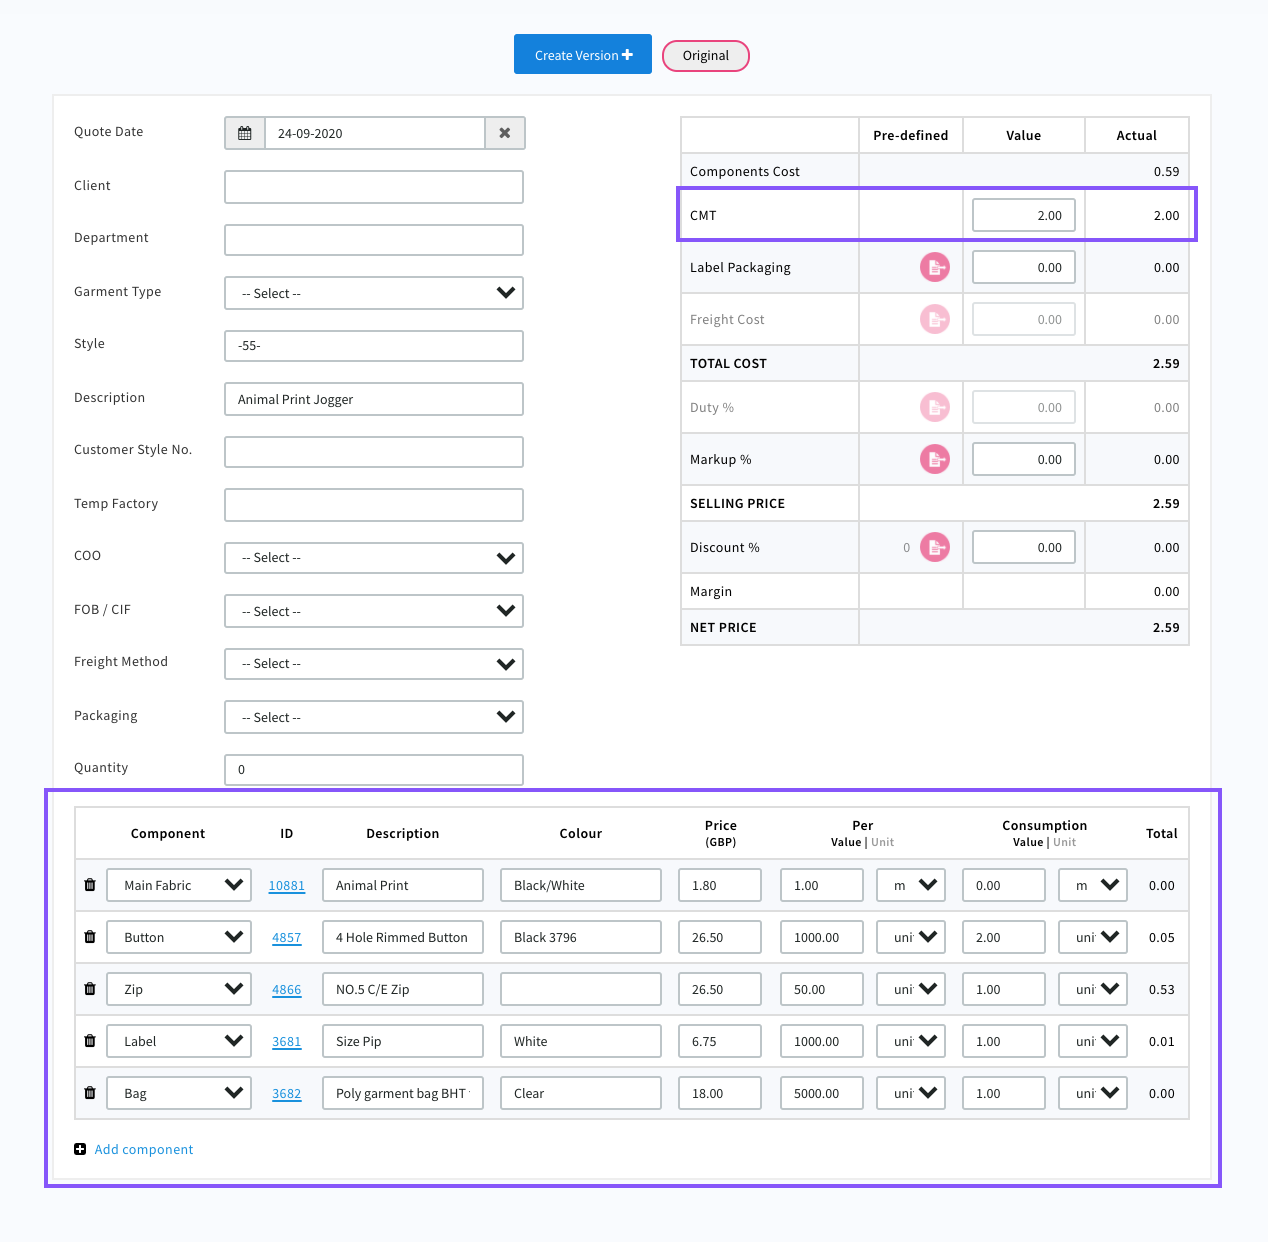Click the Discount % pre-defined pink icon
The width and height of the screenshot is (1268, 1242).
pyautogui.click(x=934, y=547)
